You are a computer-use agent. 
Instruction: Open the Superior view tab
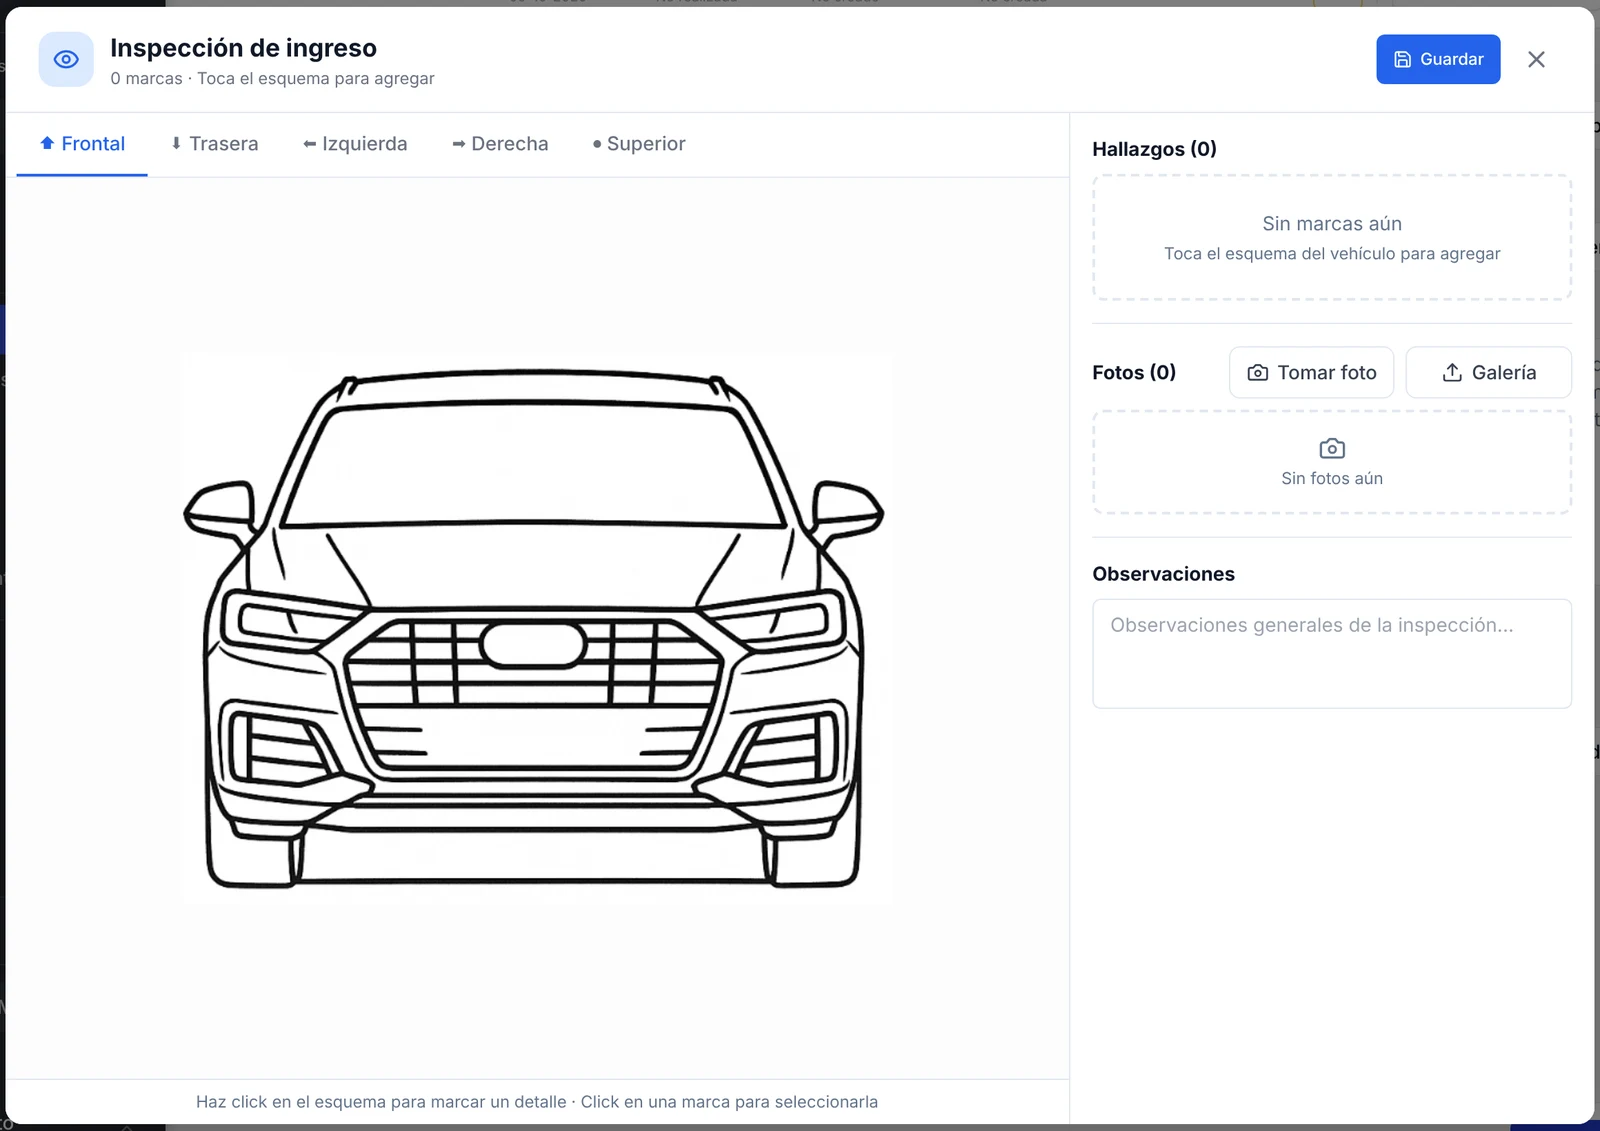click(638, 144)
